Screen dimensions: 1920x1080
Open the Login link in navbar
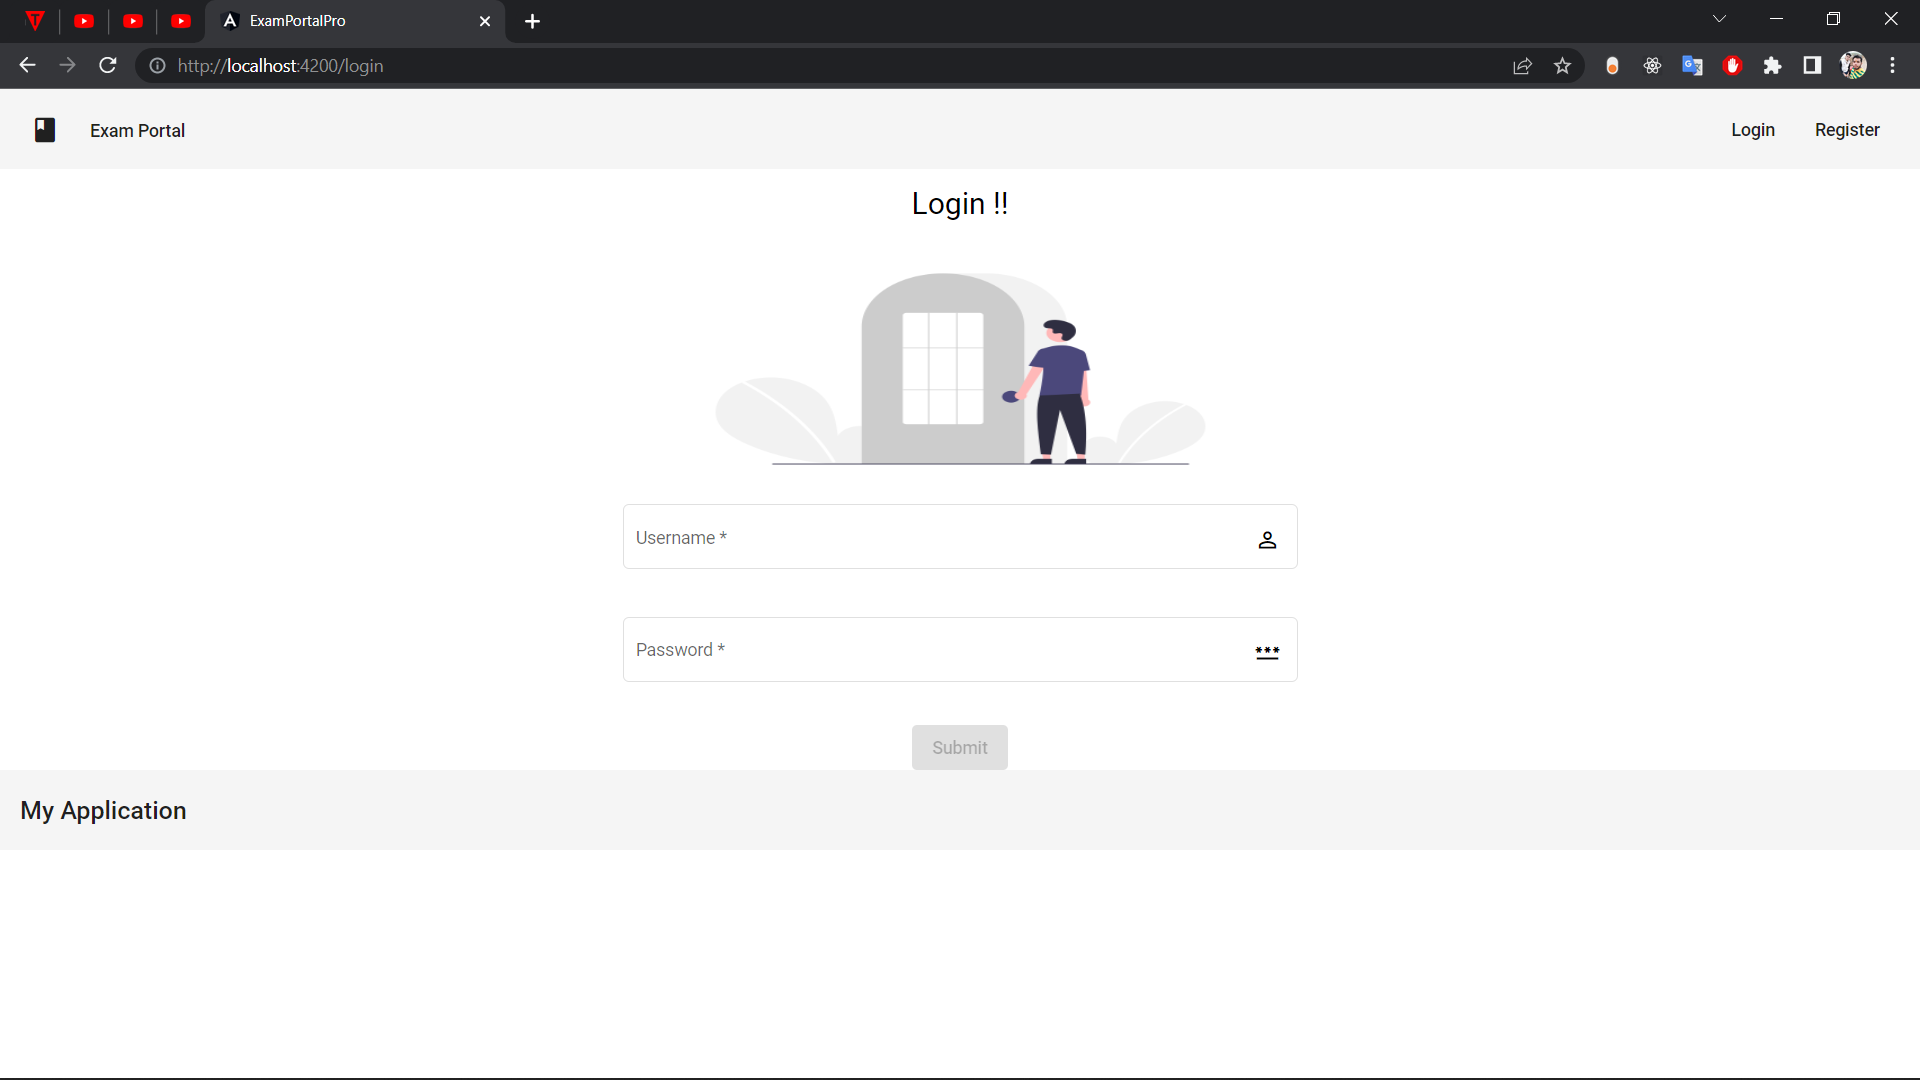click(x=1752, y=130)
